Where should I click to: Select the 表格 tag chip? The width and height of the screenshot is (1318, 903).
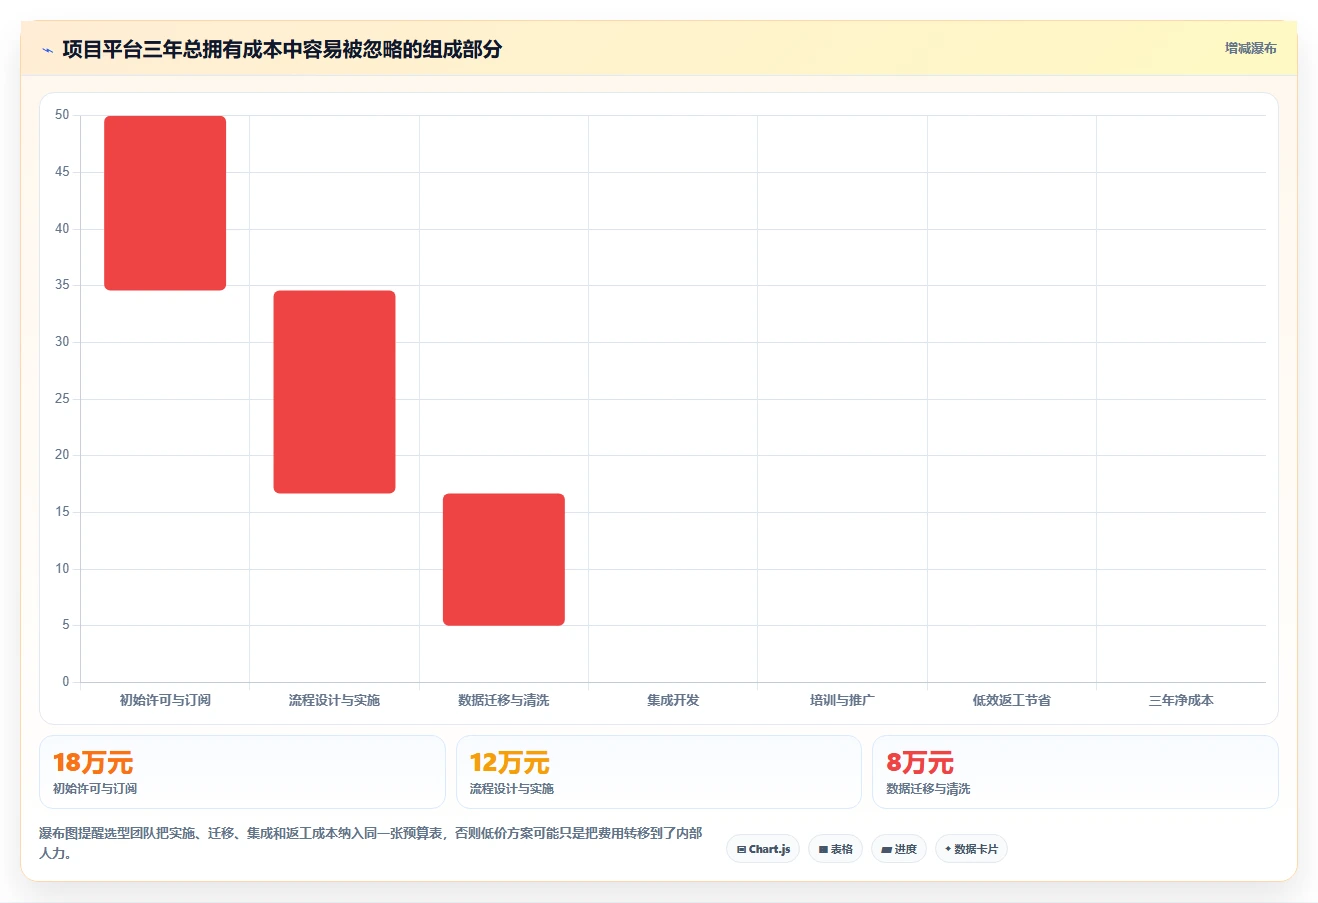(x=835, y=849)
